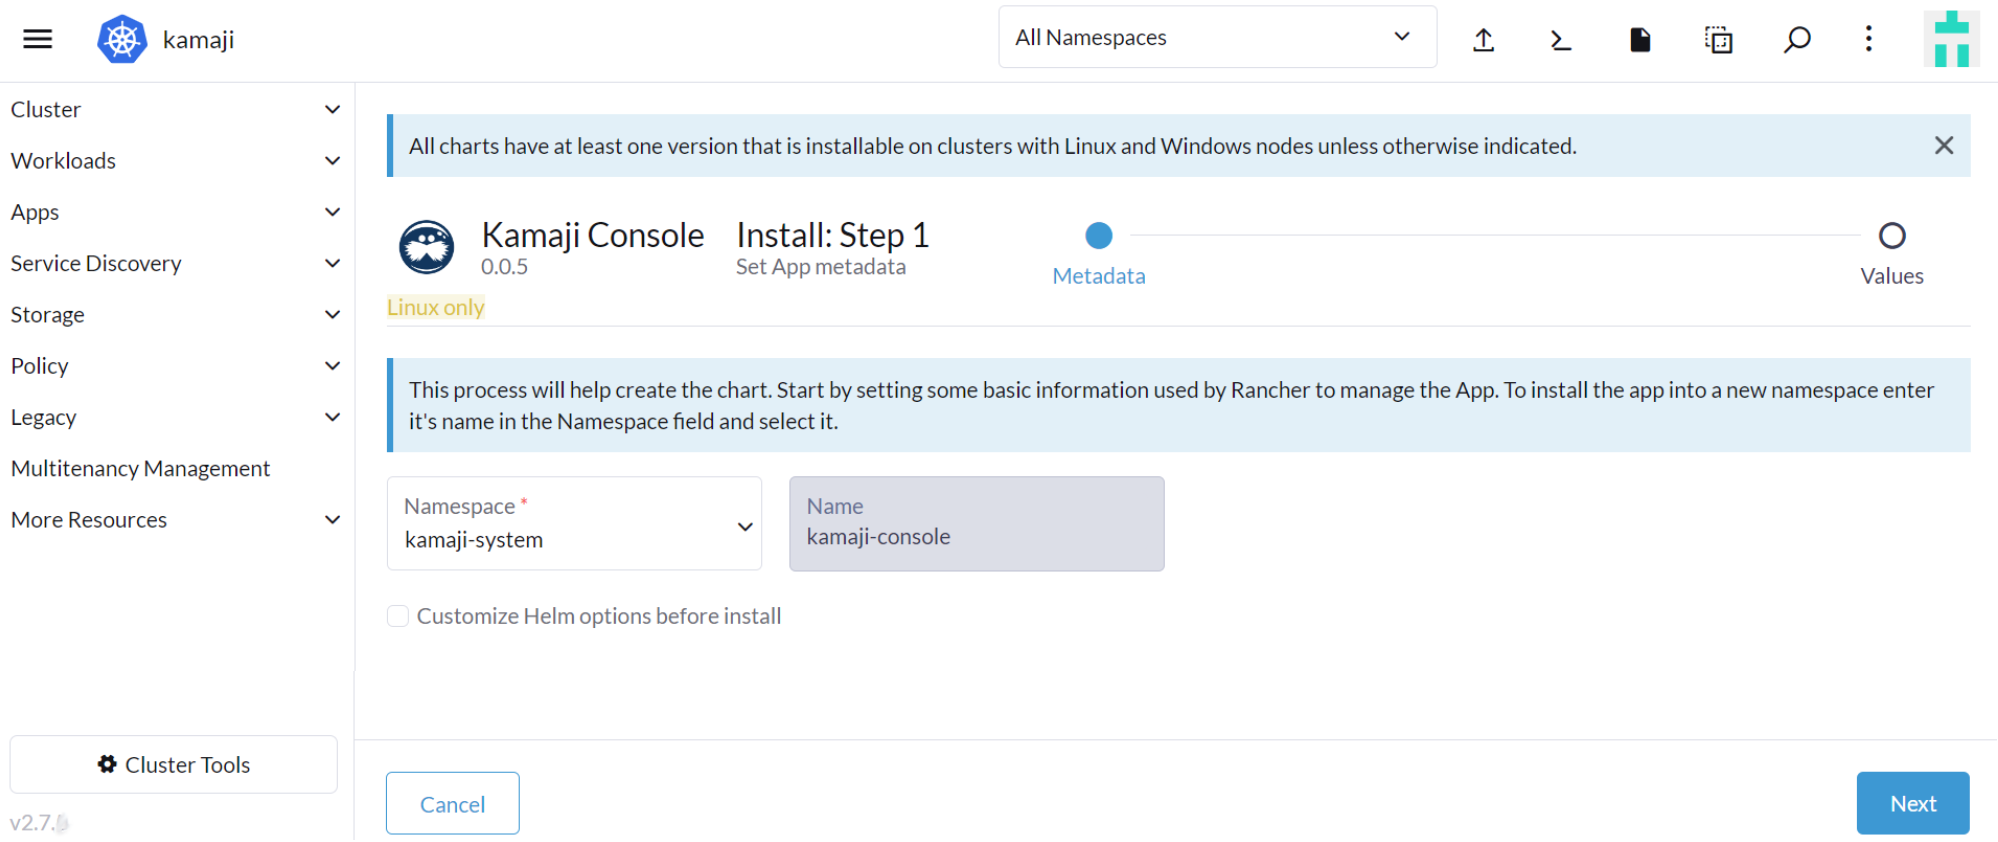Open Multitenancy Management in sidebar
1998x842 pixels.
140,469
